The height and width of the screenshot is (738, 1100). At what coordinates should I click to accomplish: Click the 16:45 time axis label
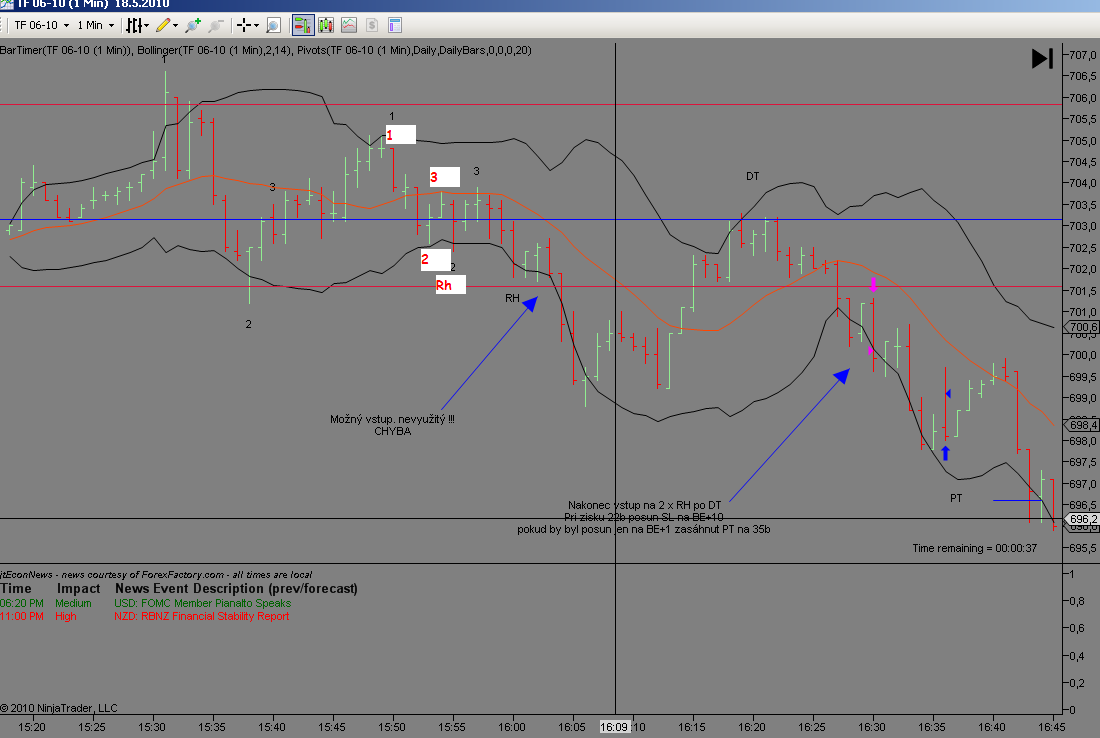tap(1052, 727)
